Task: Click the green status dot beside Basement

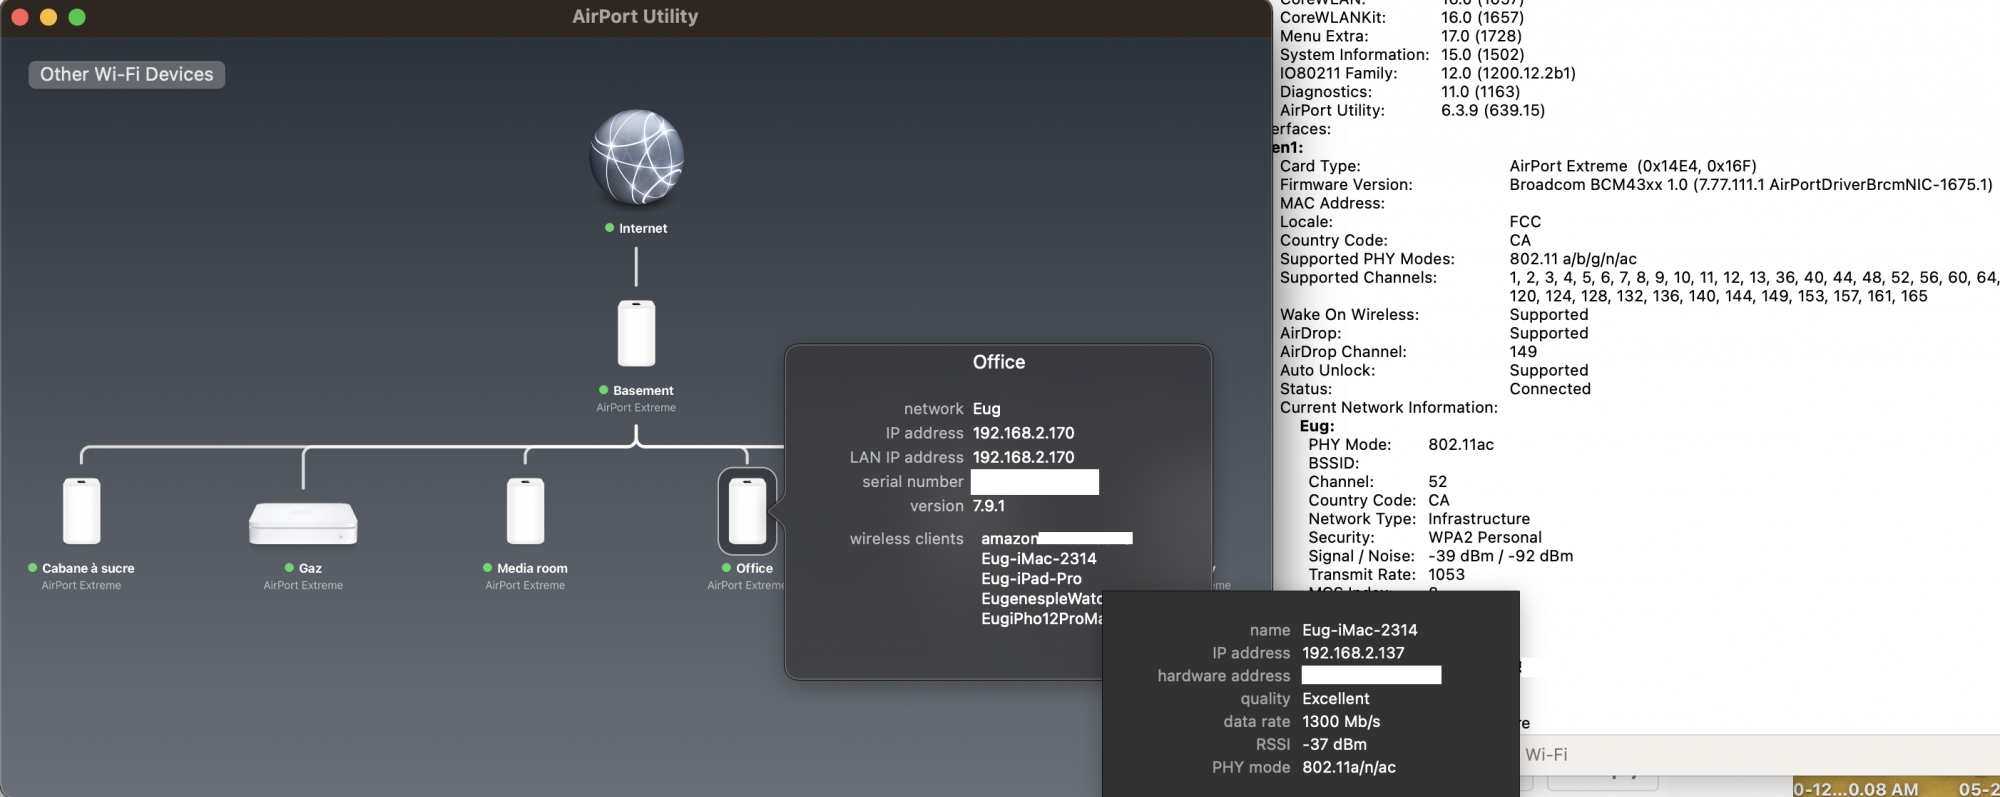Action: tap(603, 390)
